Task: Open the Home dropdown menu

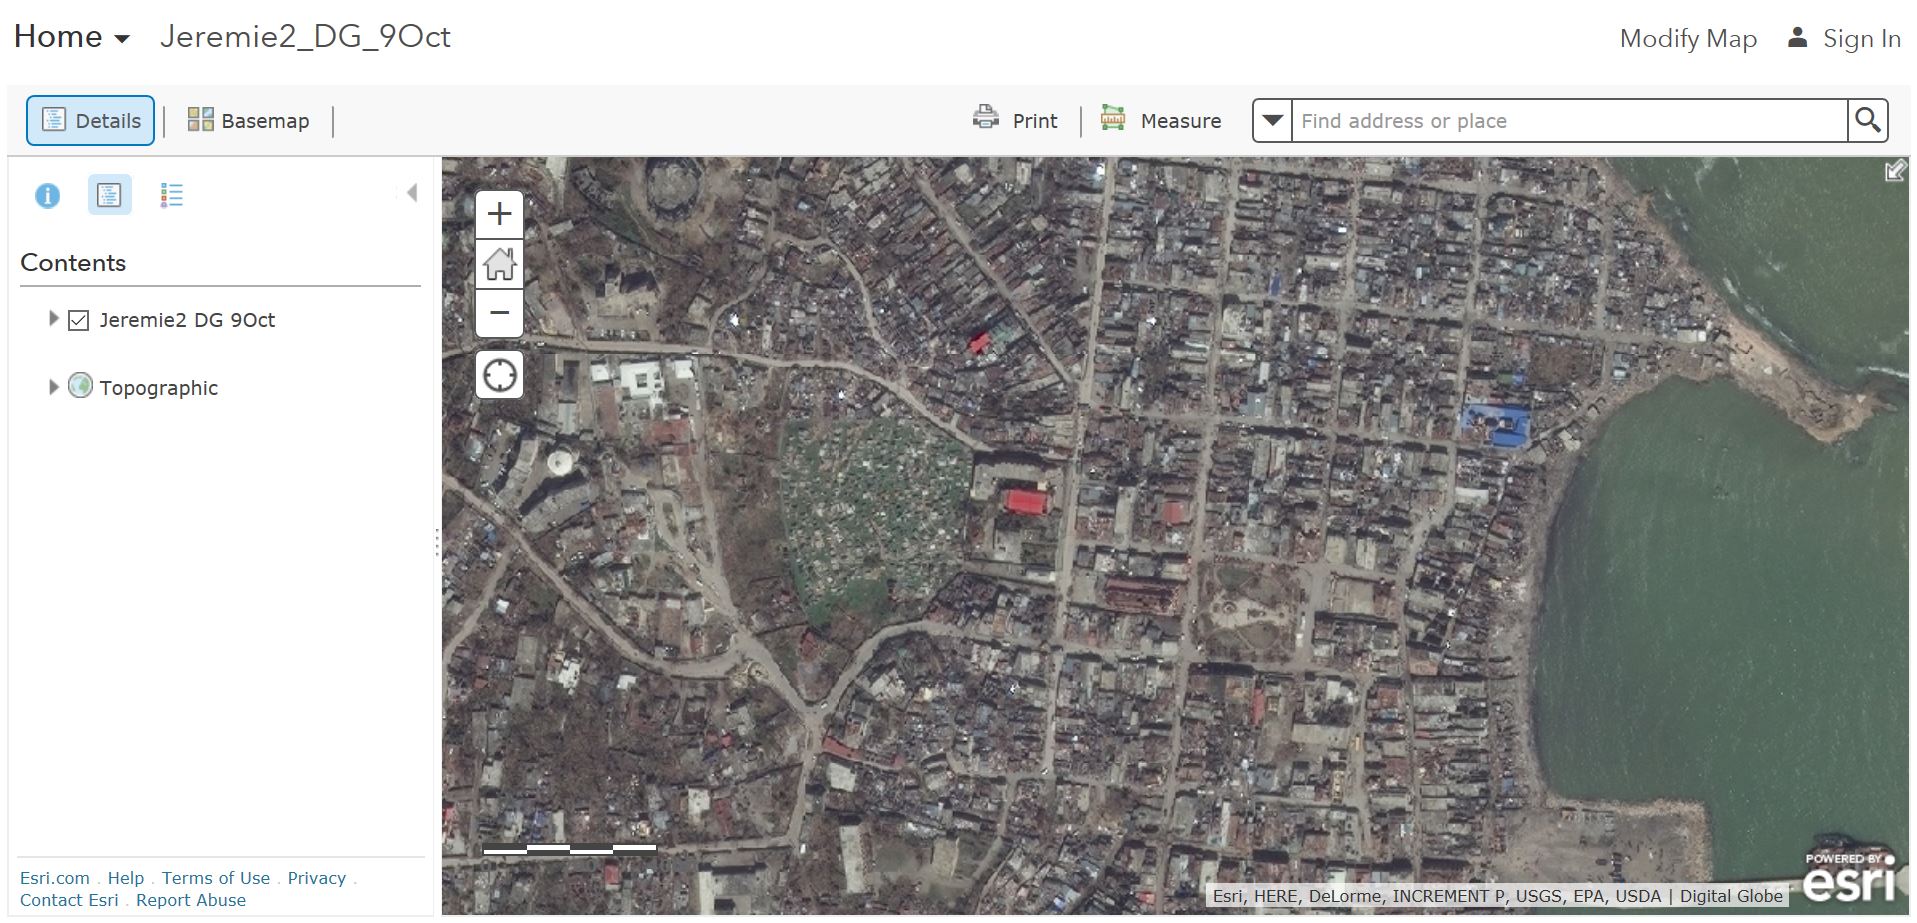Action: click(72, 37)
